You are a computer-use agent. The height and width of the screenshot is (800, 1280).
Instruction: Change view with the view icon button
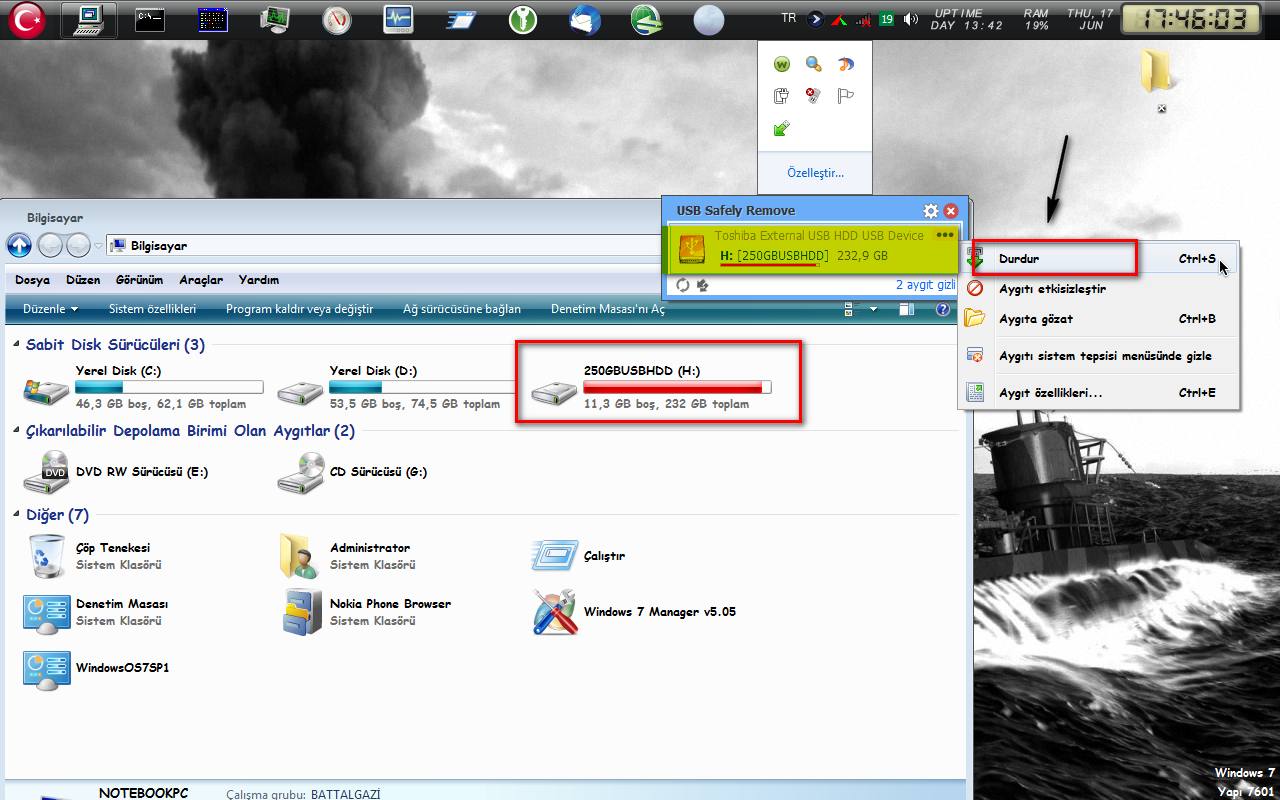pyautogui.click(x=853, y=310)
